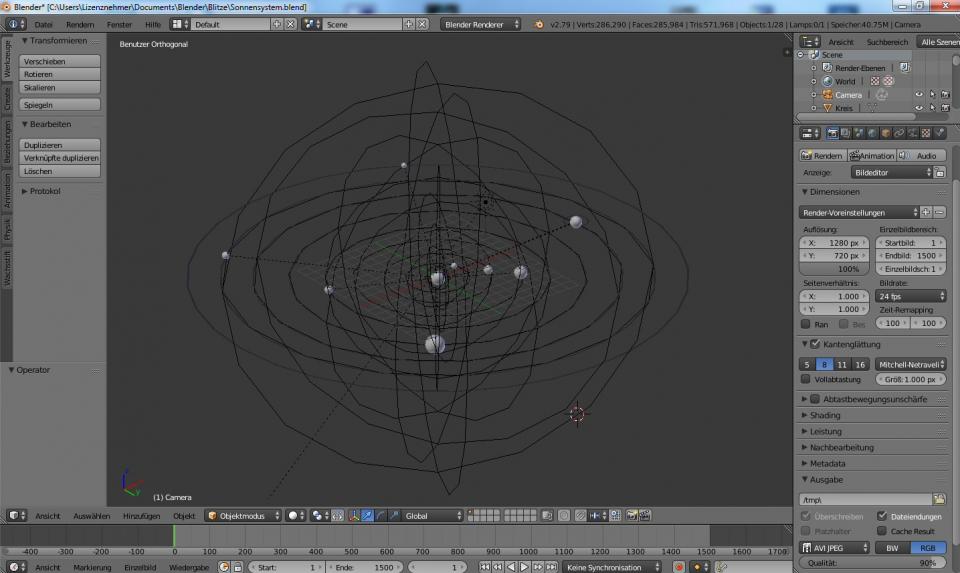This screenshot has width=960, height=573.
Task: Click the add render preset plus icon
Action: tap(926, 212)
